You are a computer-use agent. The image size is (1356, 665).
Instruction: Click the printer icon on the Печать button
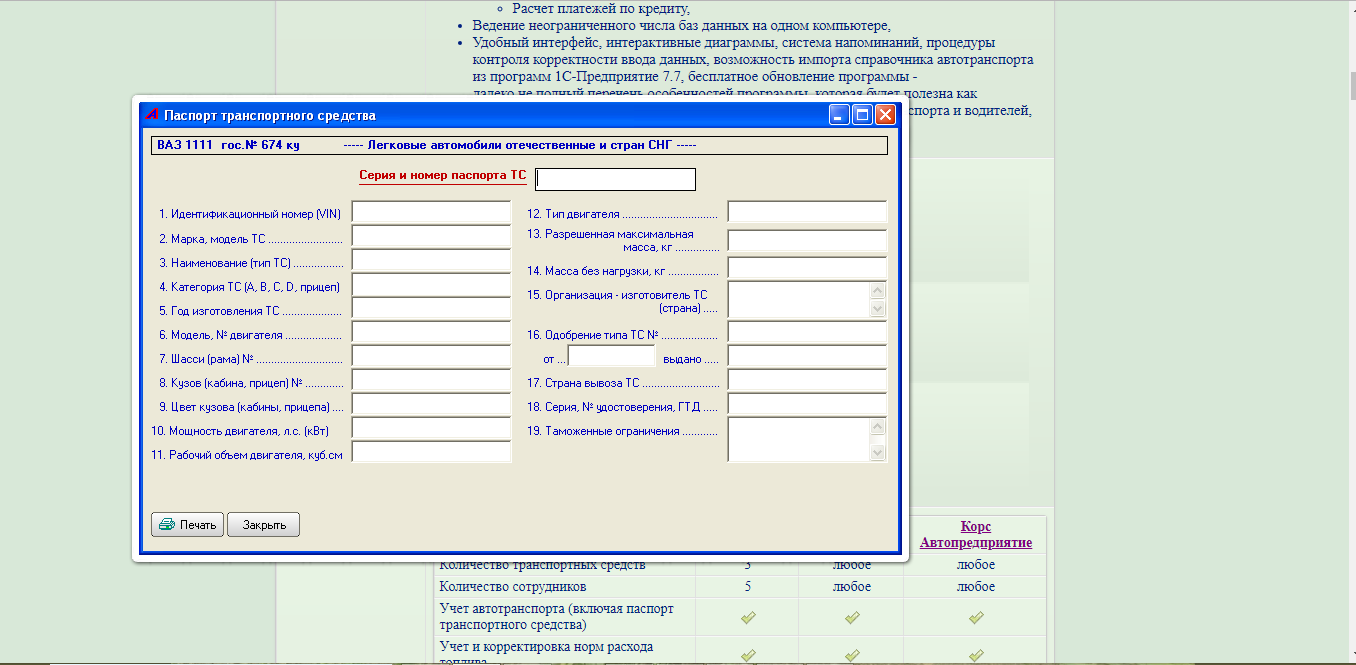point(168,523)
